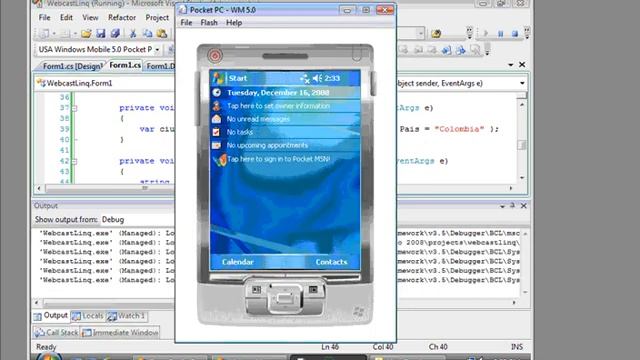Click the Paste clipboard icon in Visual Studio toolbar

(x=162, y=33)
